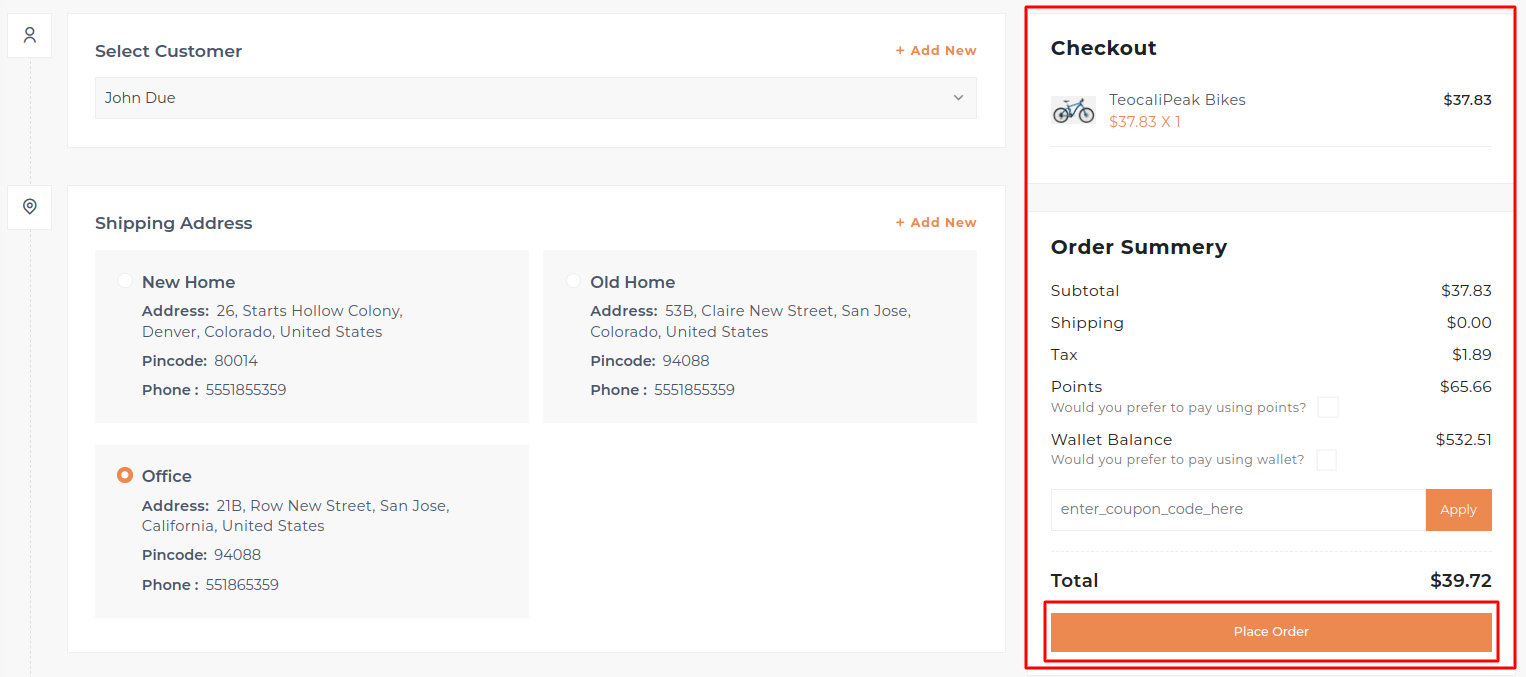Add New shipping address link

click(936, 223)
